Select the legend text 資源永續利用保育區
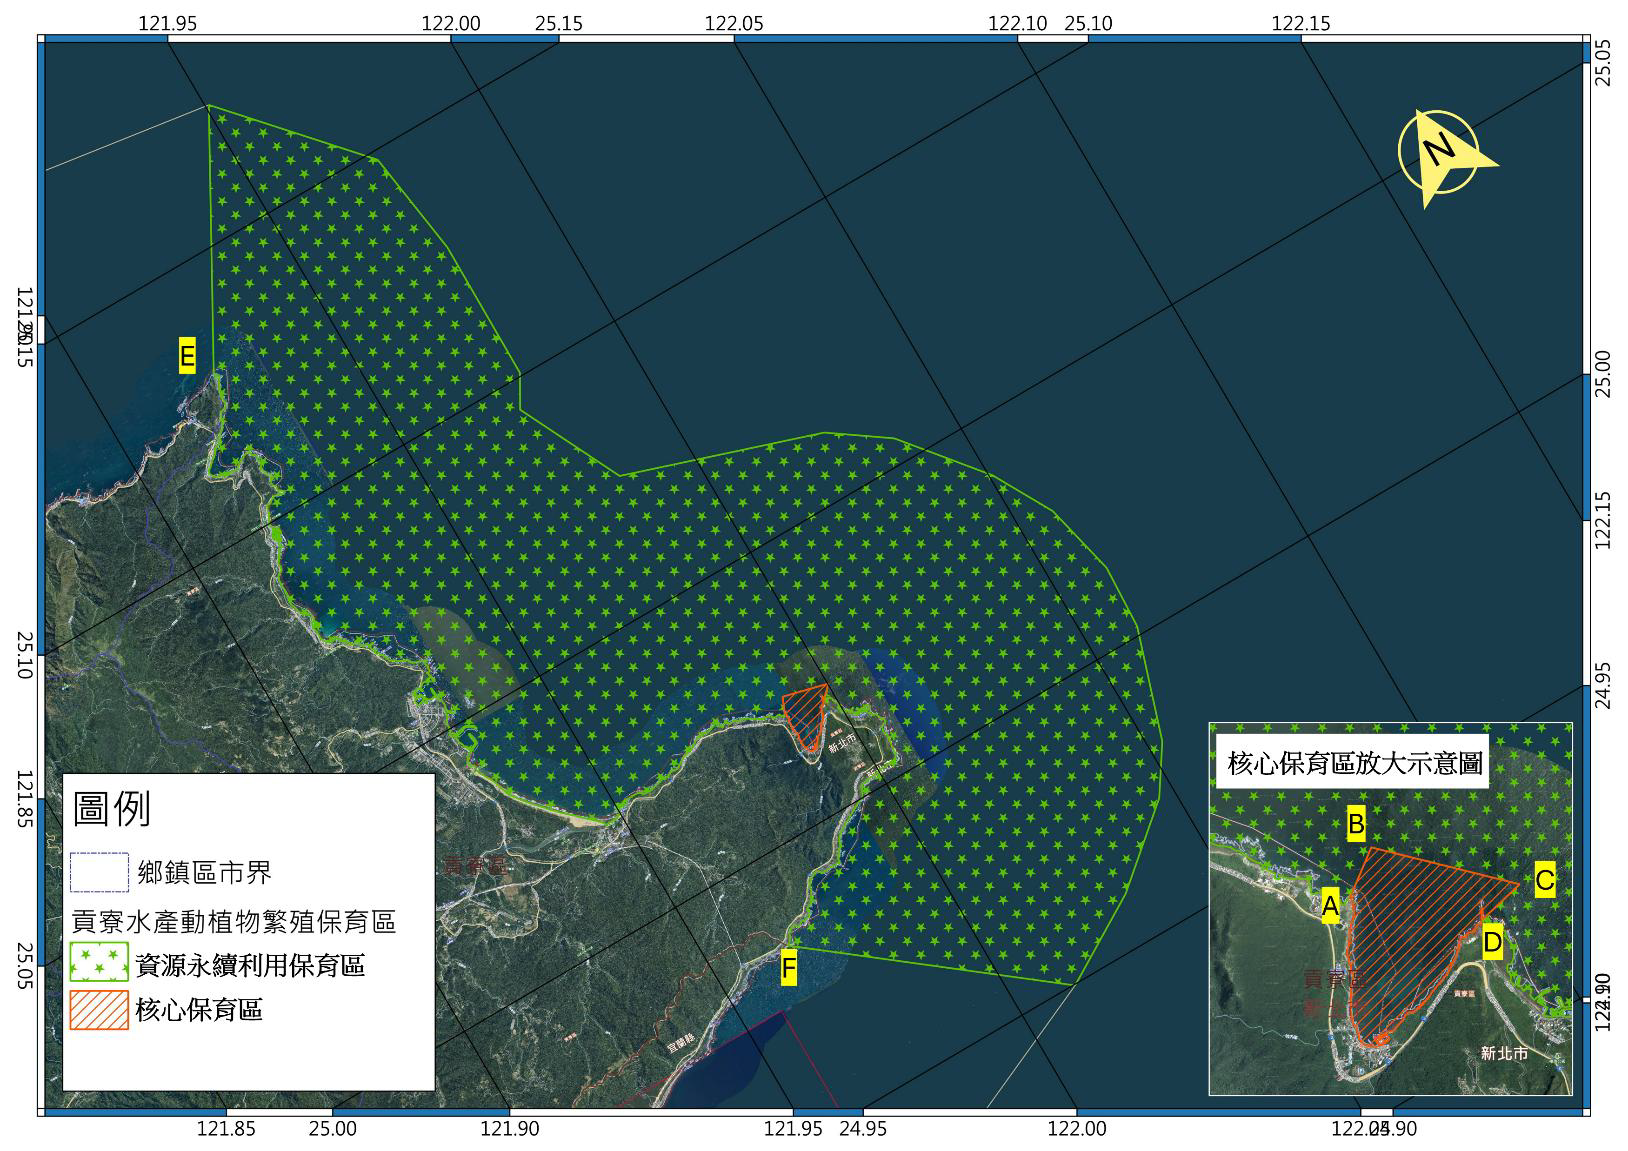The width and height of the screenshot is (1628, 1151). coord(250,965)
